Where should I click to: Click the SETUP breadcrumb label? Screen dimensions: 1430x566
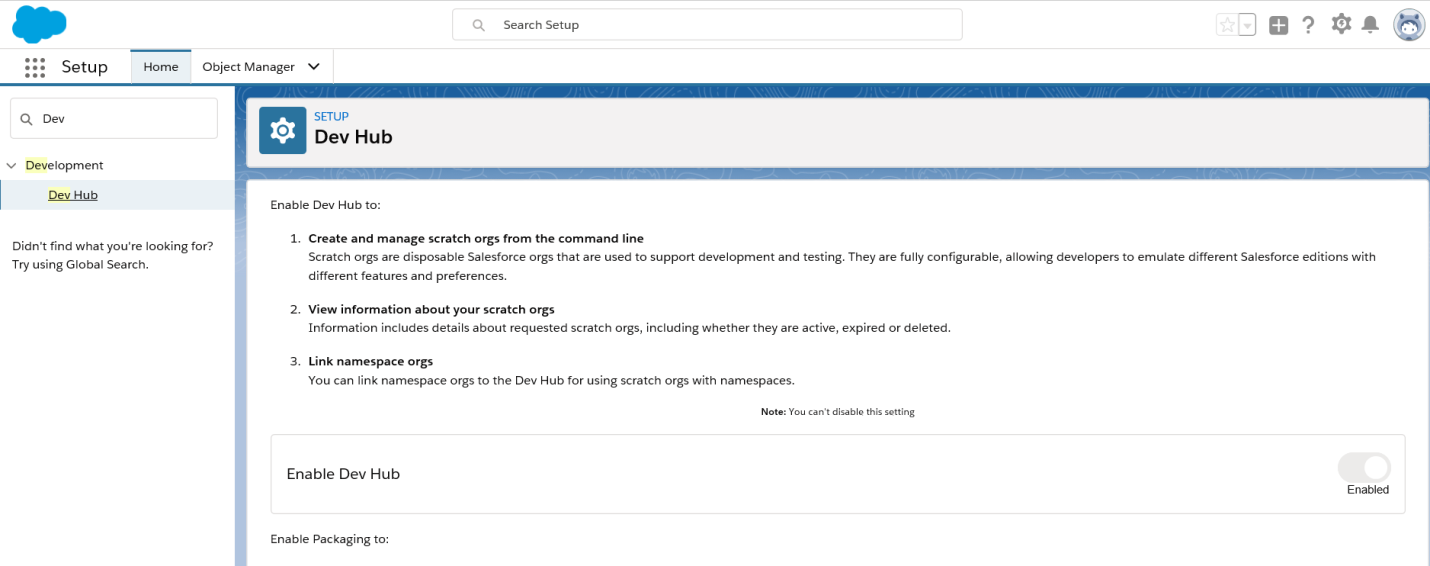(331, 117)
